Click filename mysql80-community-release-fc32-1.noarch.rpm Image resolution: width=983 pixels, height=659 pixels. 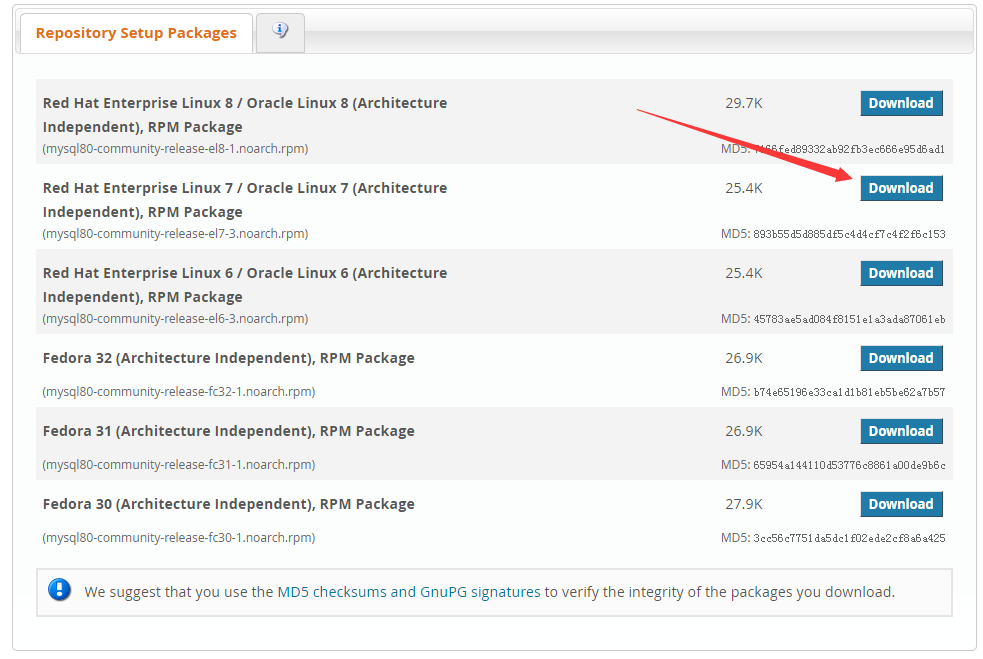click(x=179, y=392)
